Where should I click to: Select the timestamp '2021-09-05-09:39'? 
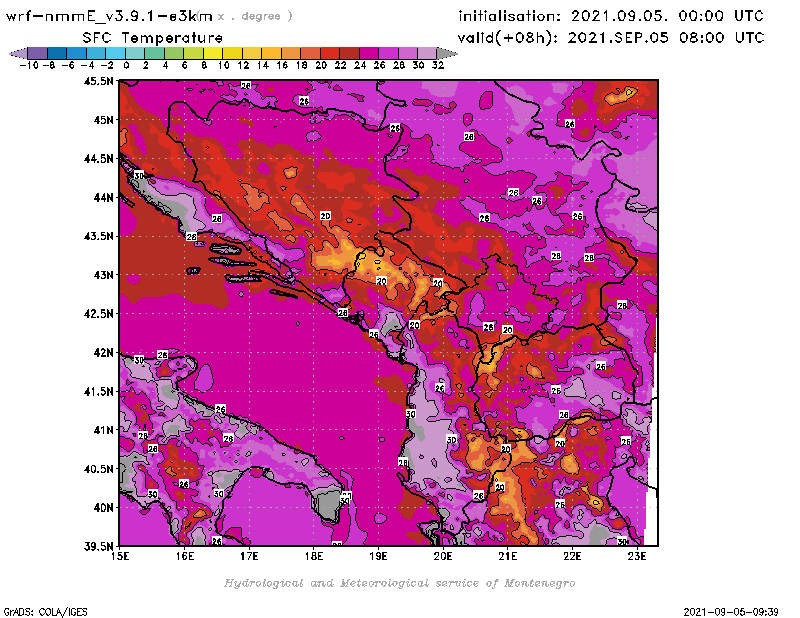pyautogui.click(x=731, y=612)
